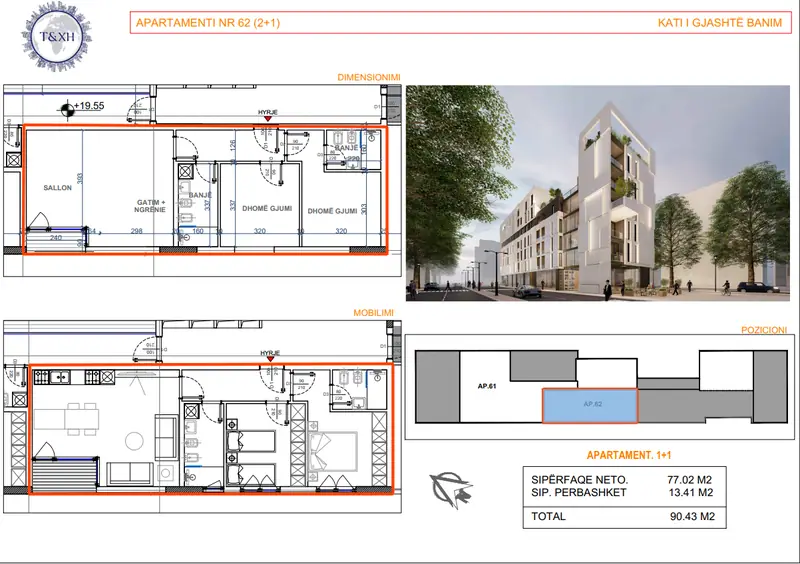Image resolution: width=800 pixels, height=564 pixels.
Task: Click the dining table in furnished plan
Action: coord(67,419)
